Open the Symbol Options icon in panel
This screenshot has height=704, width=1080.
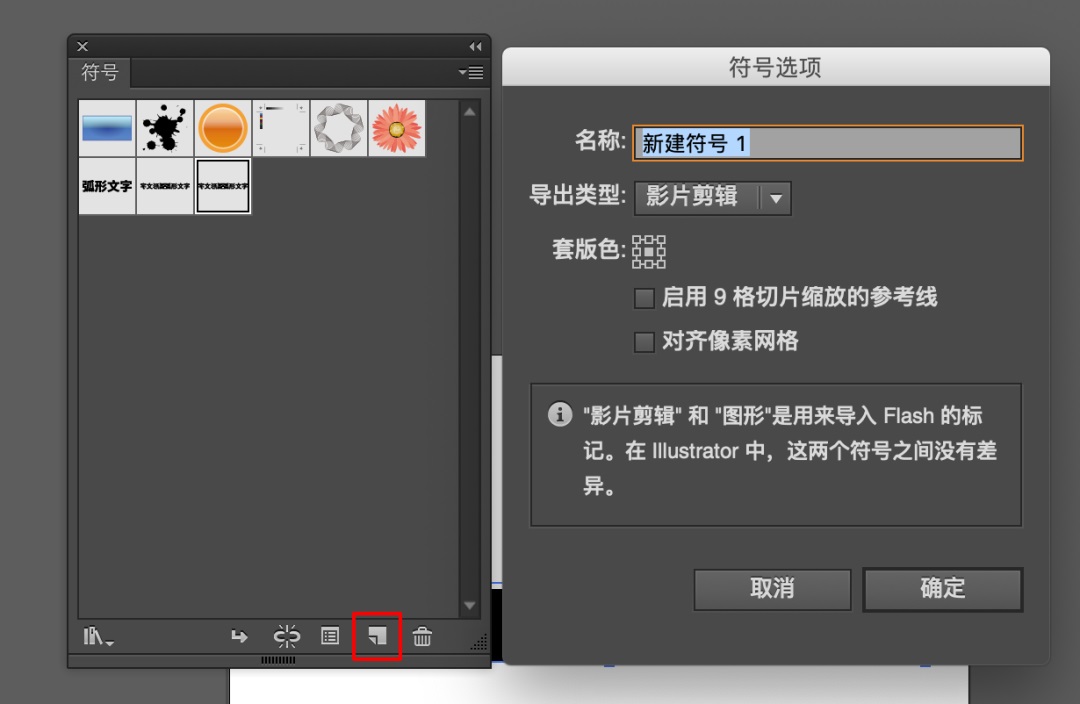click(x=330, y=637)
